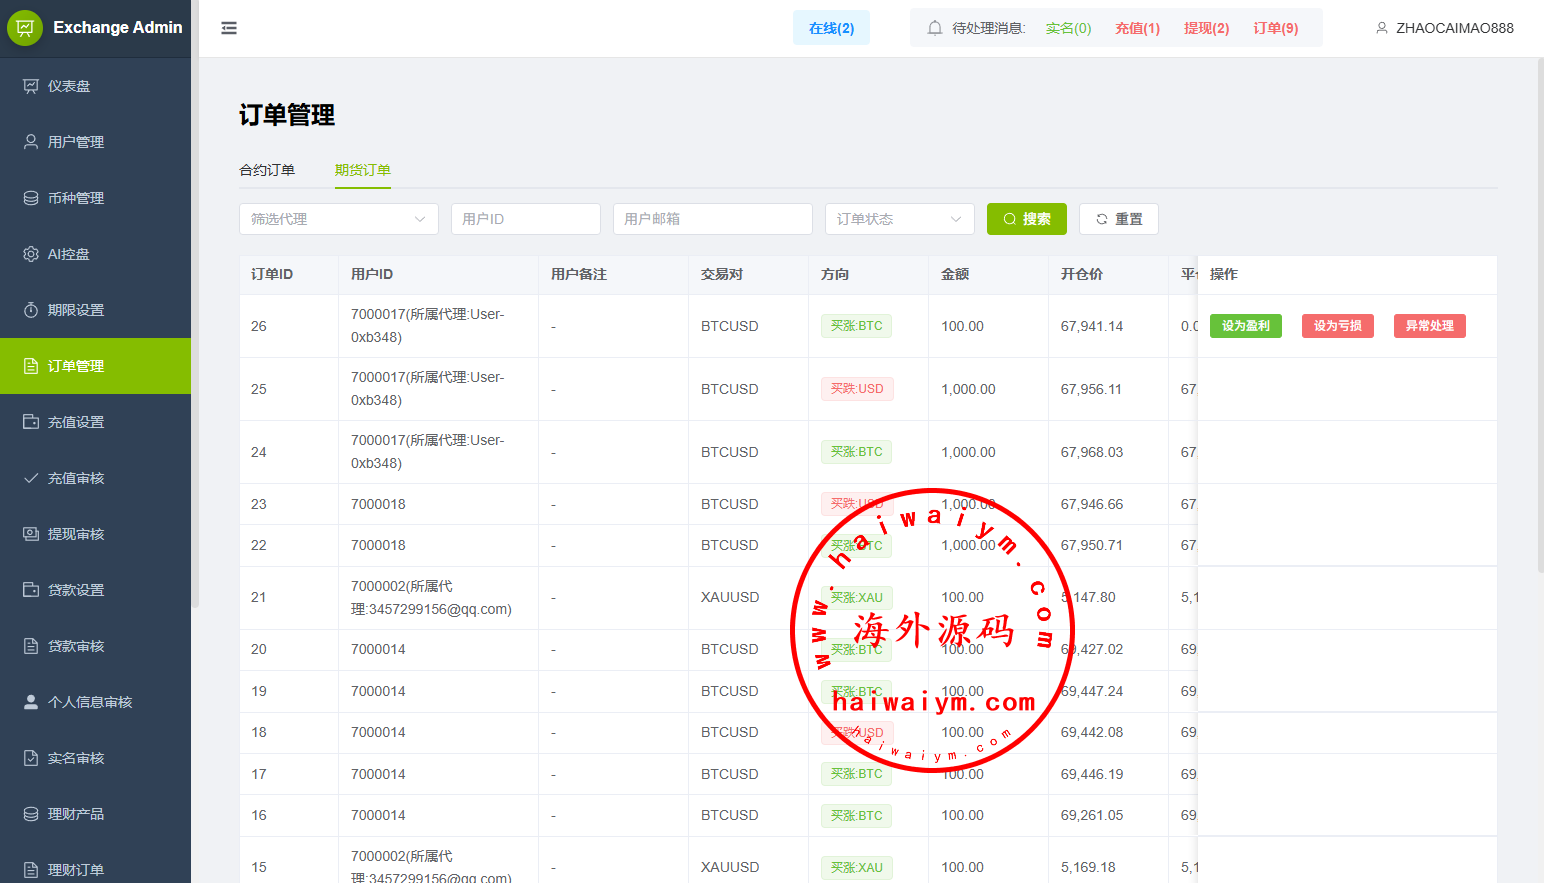Open the period settings timer icon

31,310
